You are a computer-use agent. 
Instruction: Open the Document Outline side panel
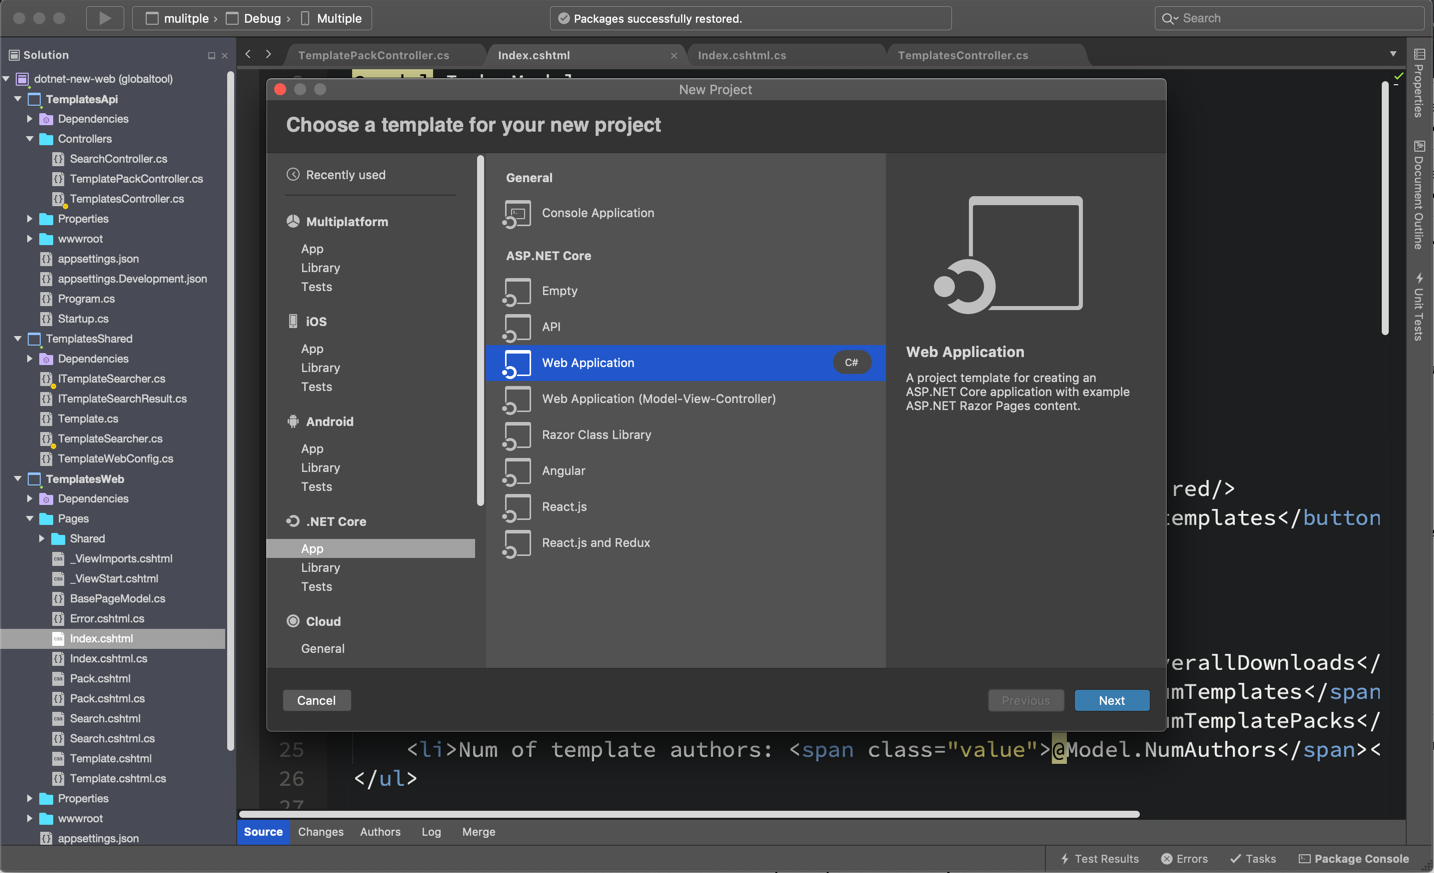coord(1419,195)
